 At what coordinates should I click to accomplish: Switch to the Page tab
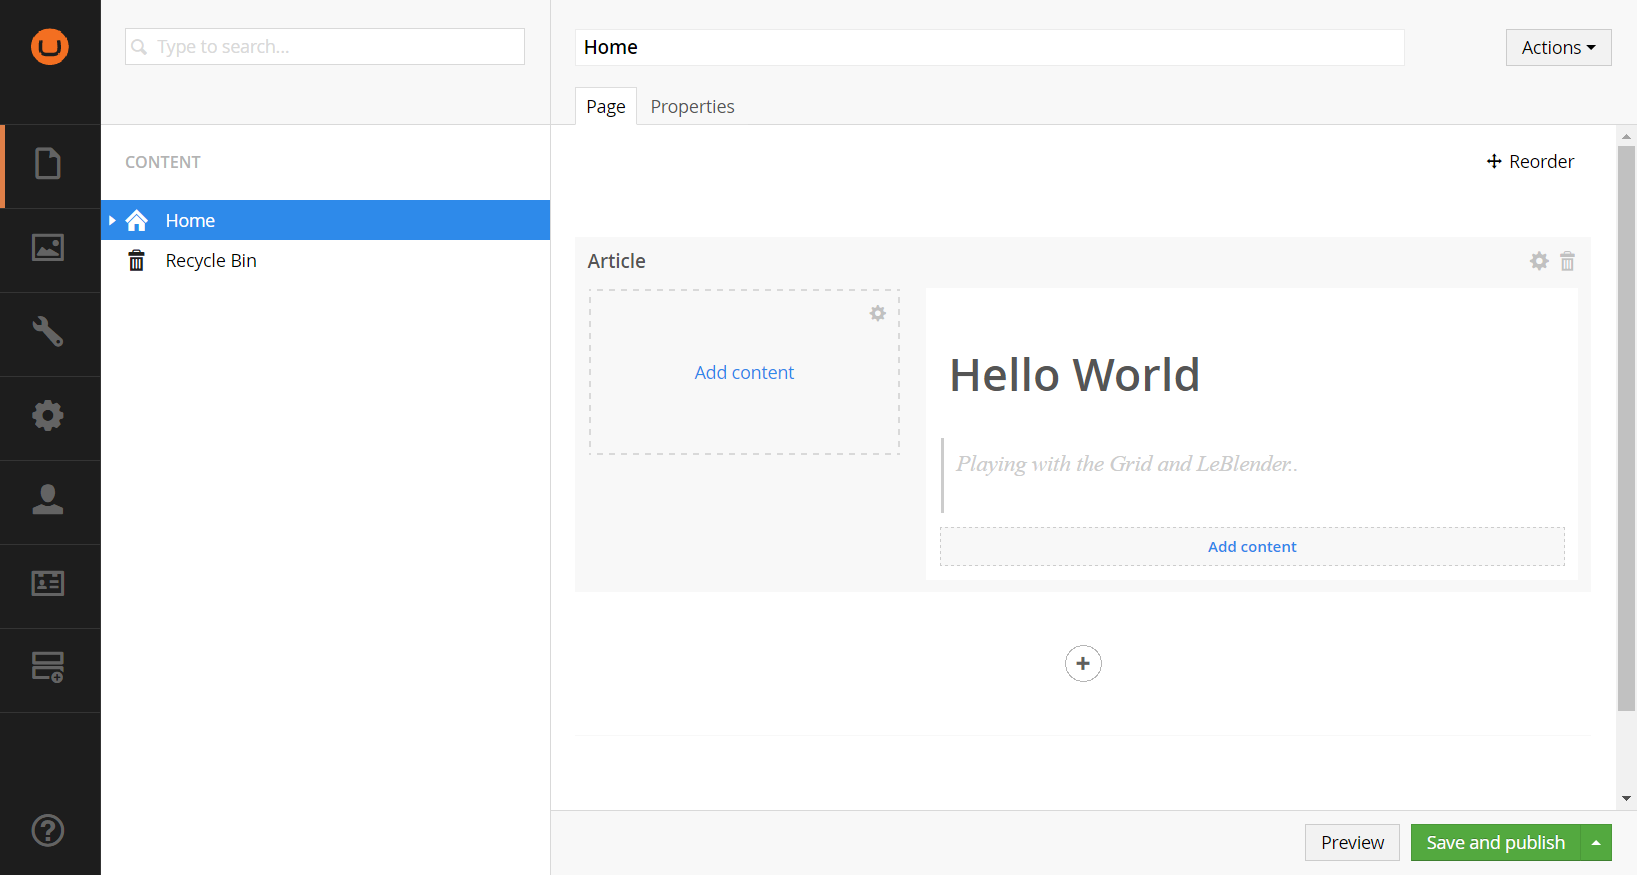(606, 106)
